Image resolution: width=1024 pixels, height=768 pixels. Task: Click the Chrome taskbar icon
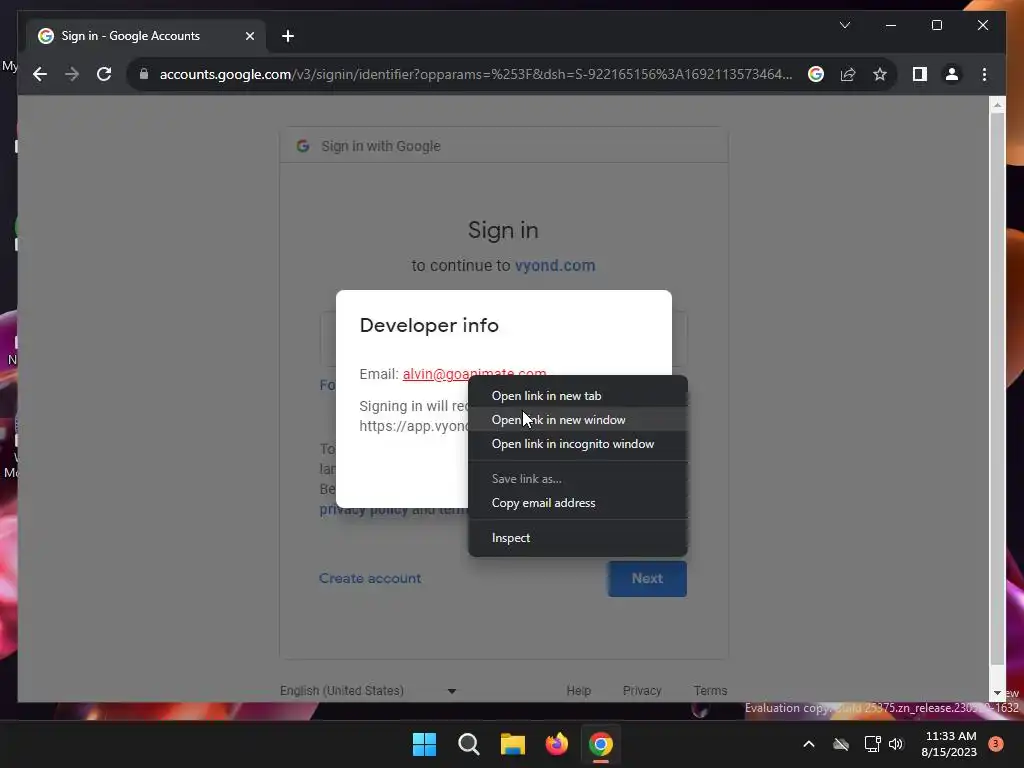601,744
